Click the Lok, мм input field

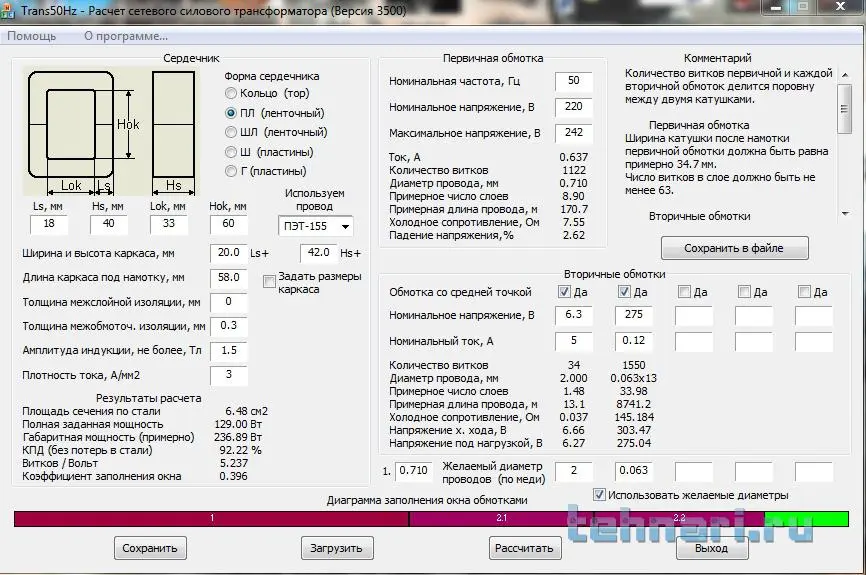[168, 224]
